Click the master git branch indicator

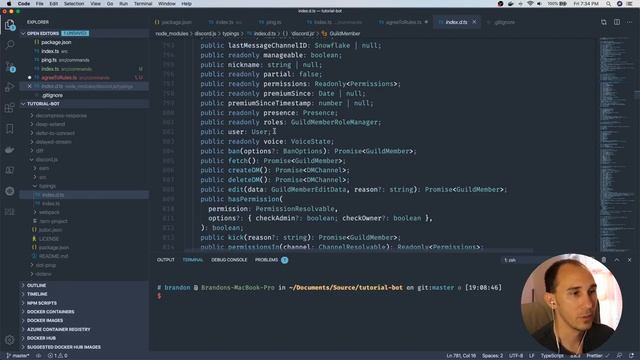coord(18,356)
